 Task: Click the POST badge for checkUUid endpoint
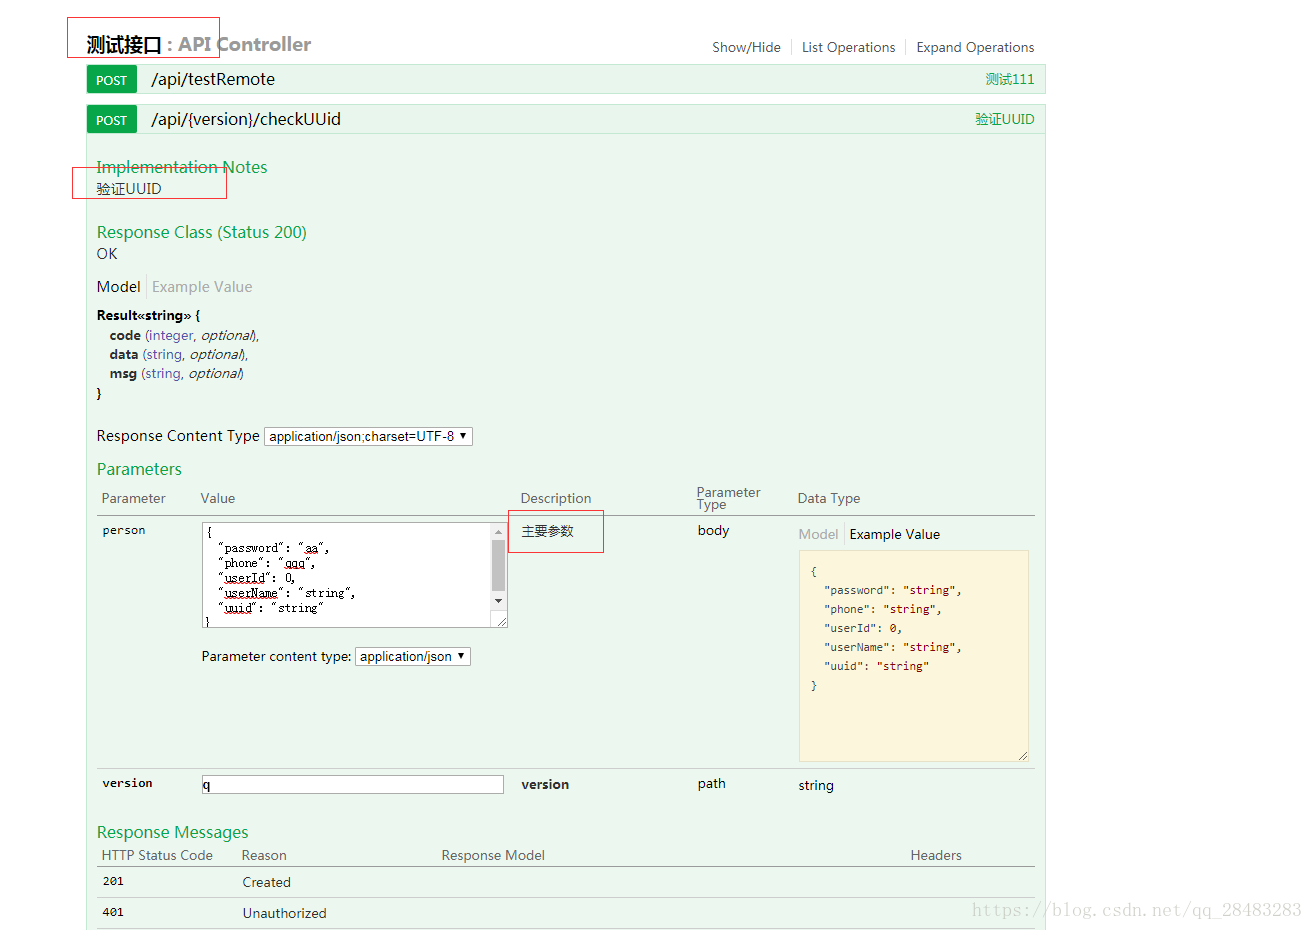pos(111,120)
